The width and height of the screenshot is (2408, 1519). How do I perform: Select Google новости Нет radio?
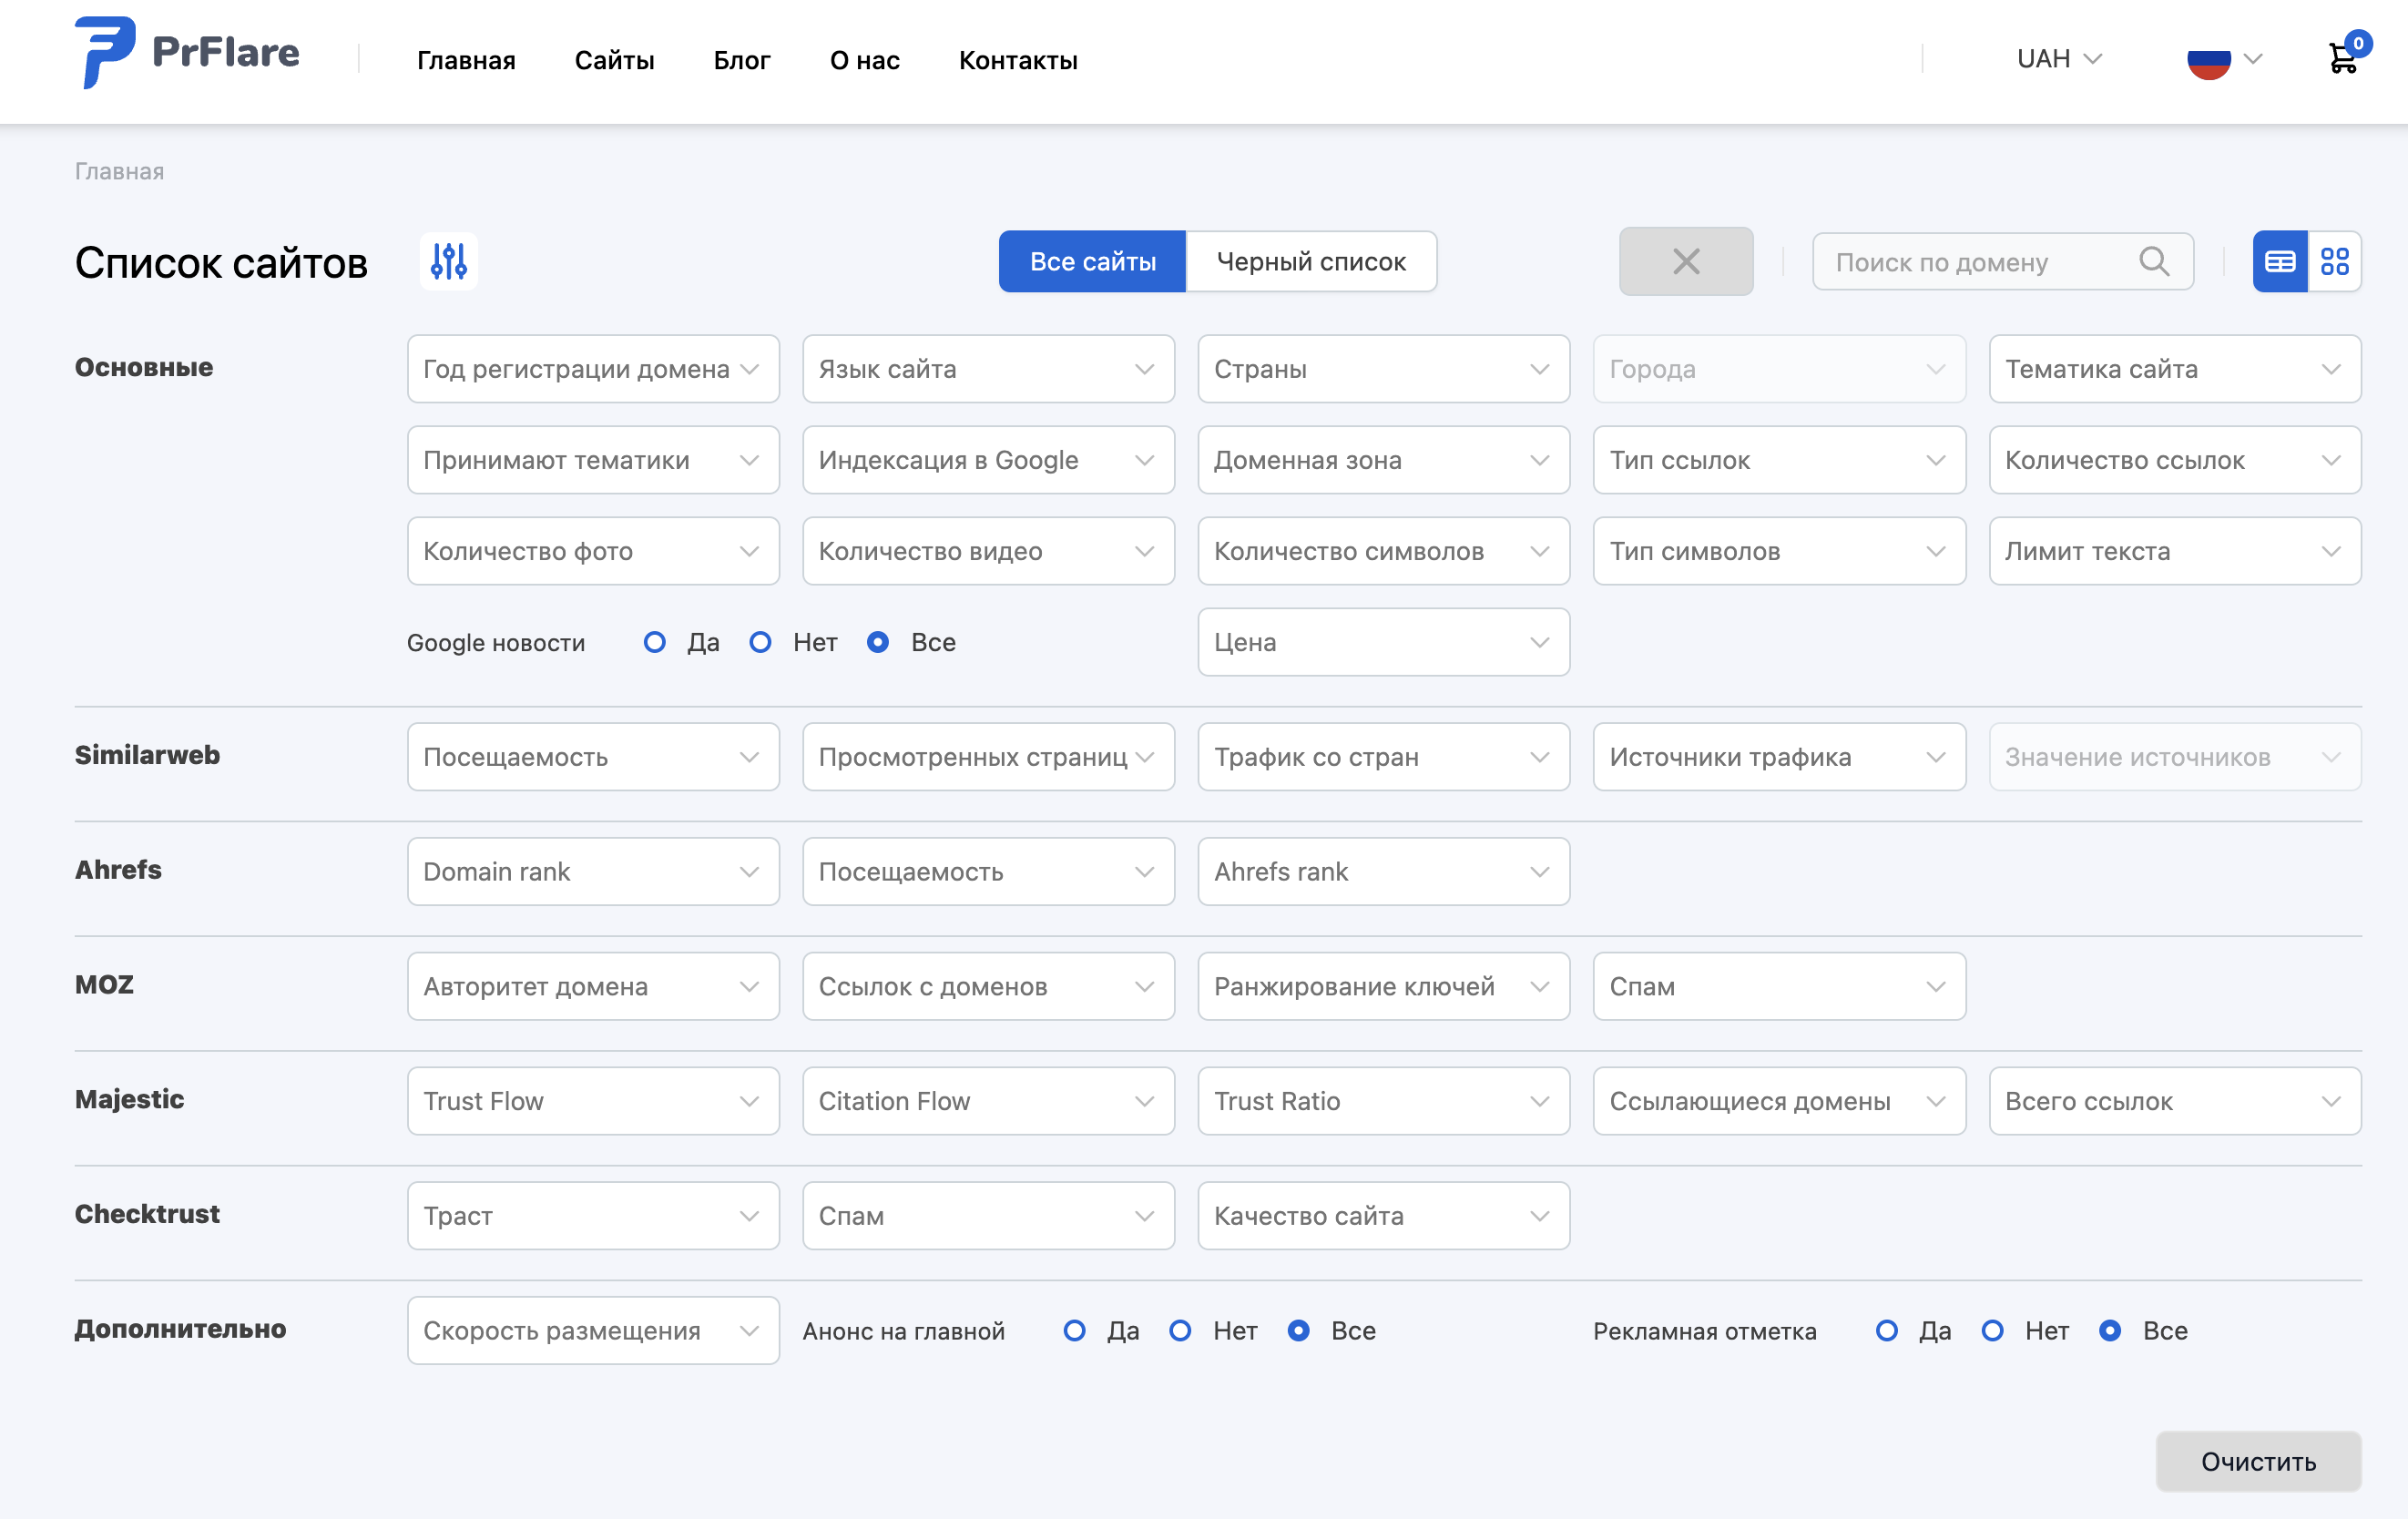(760, 642)
